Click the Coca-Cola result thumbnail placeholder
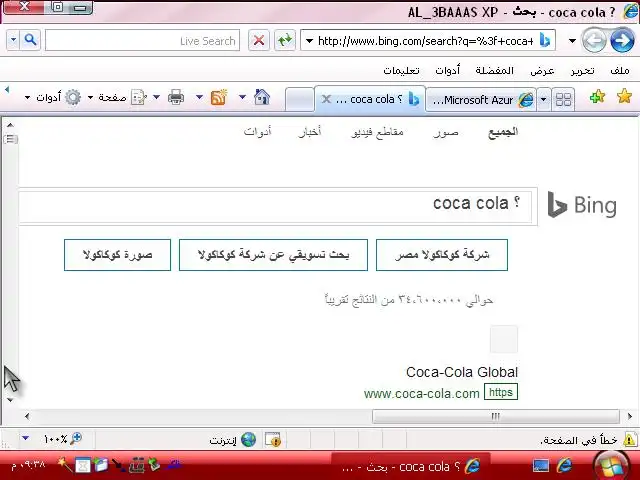Image resolution: width=640 pixels, height=480 pixels. (504, 339)
